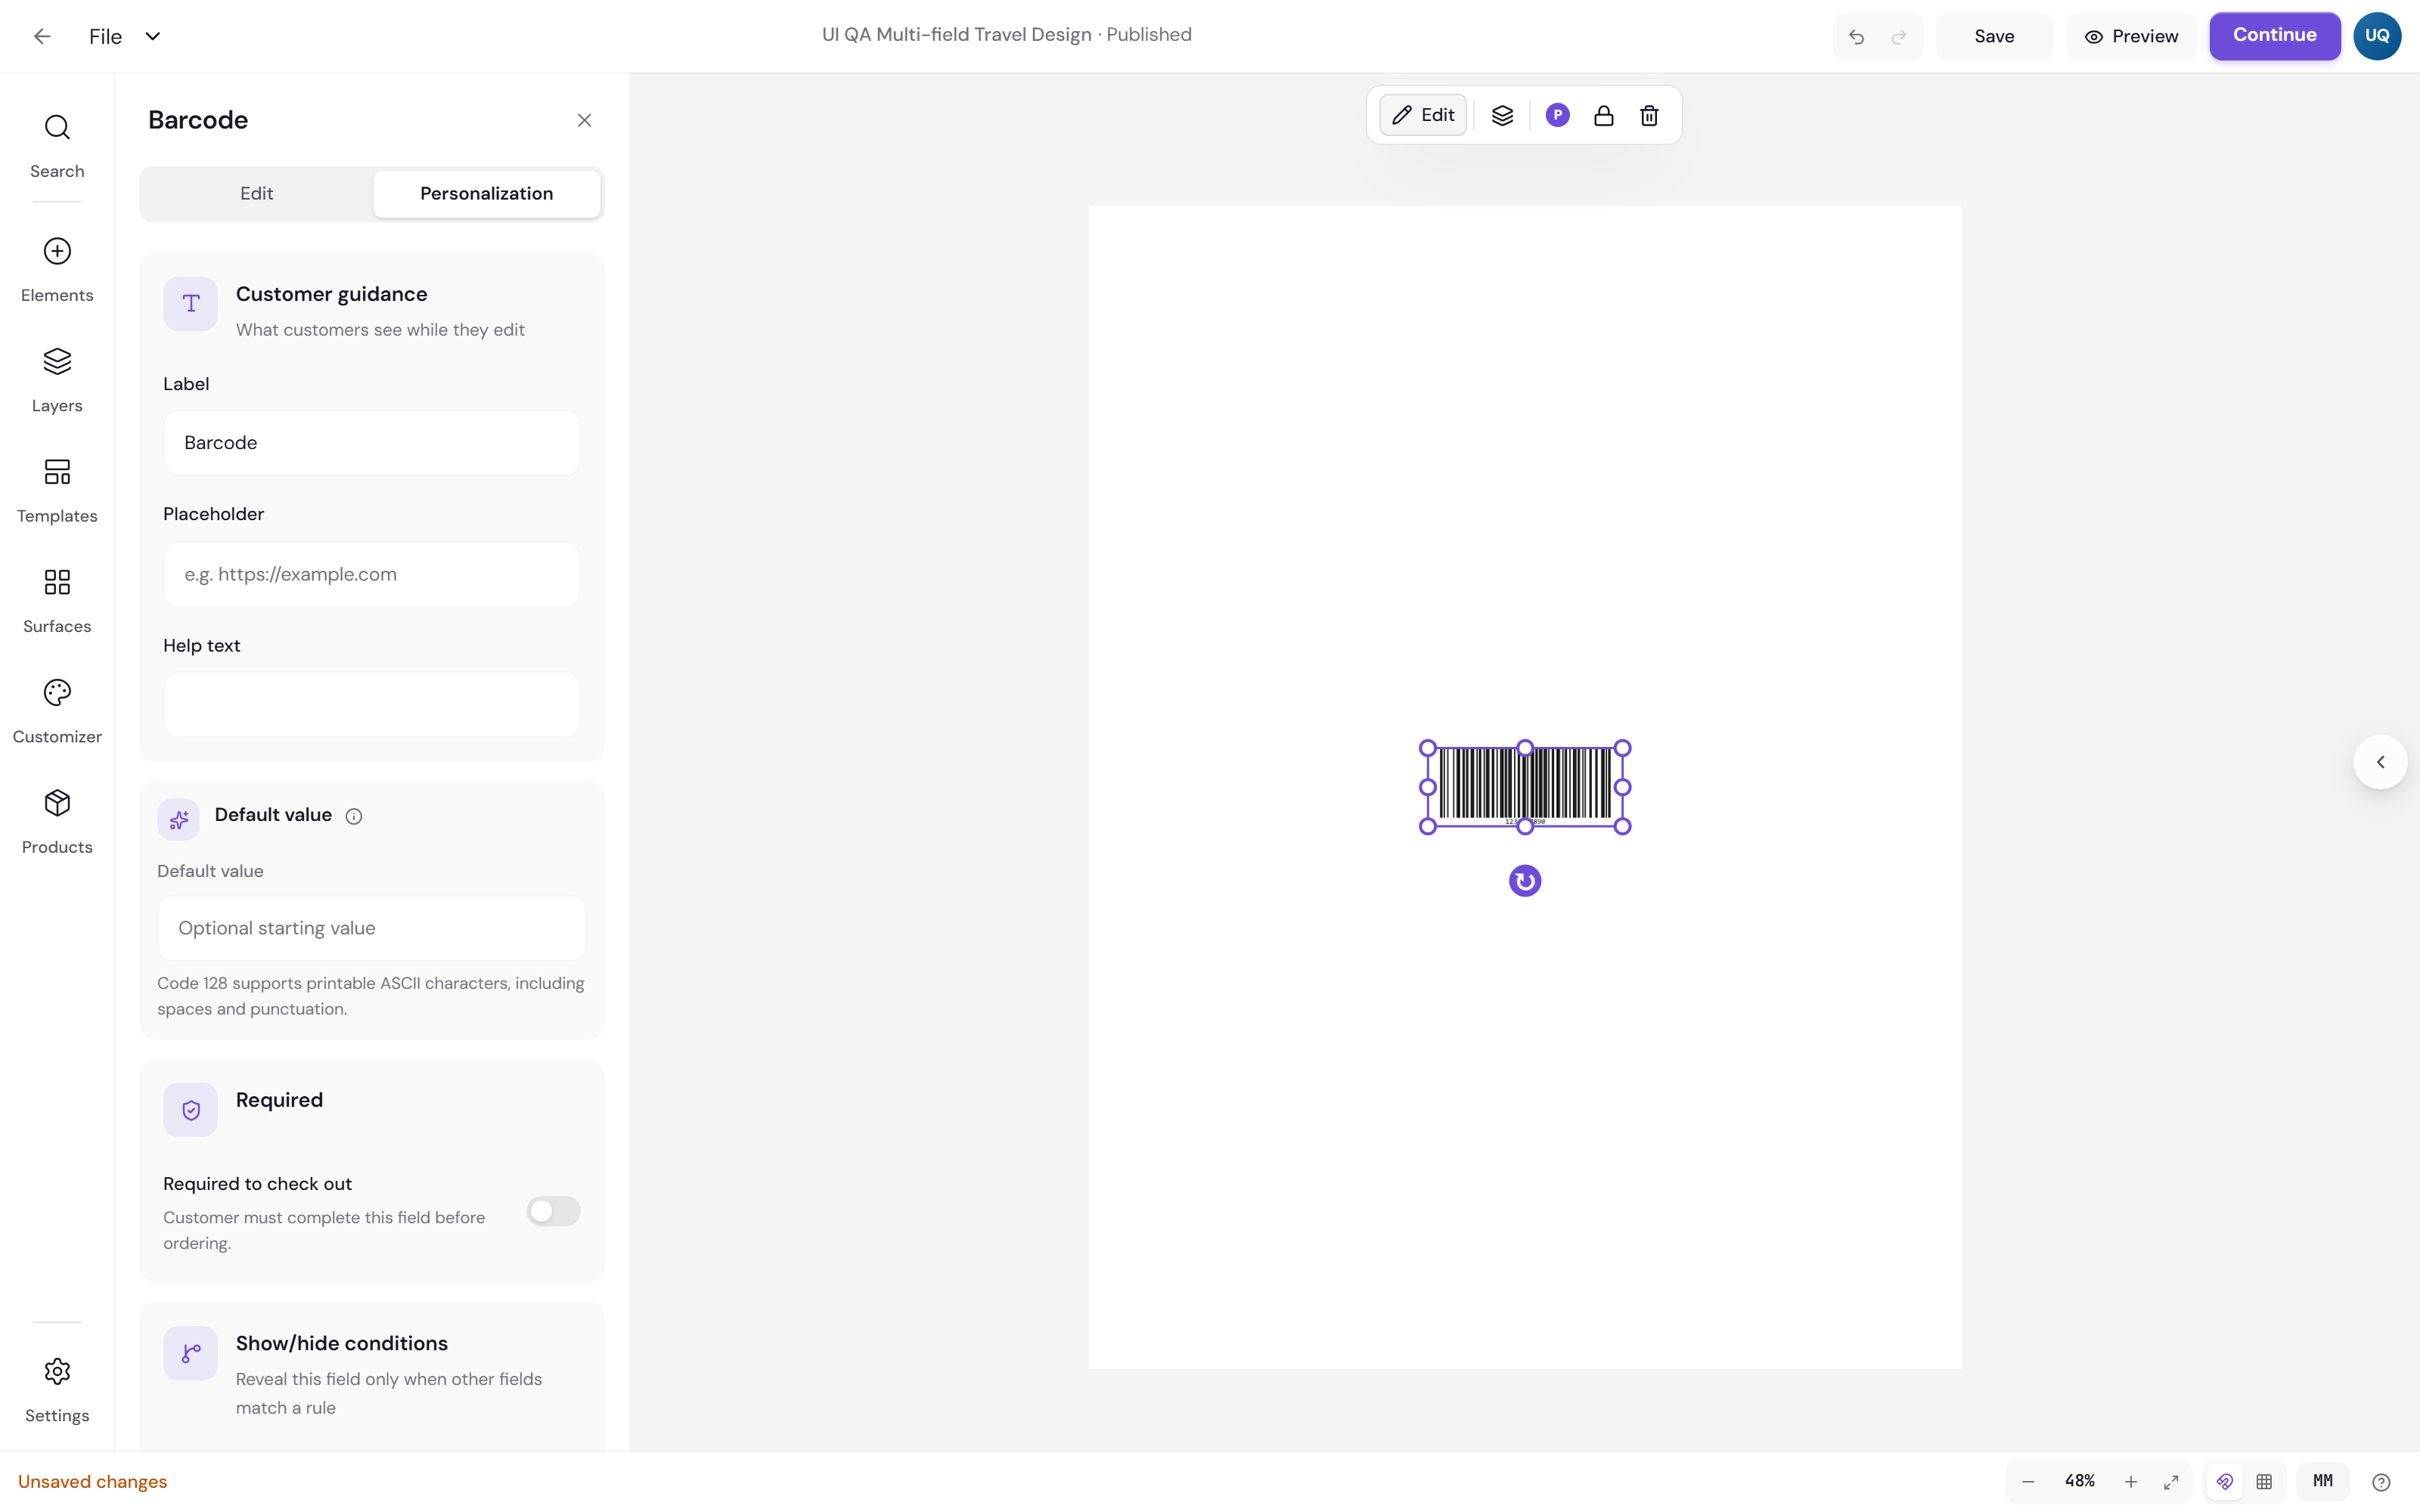
Task: Close the Barcode panel
Action: (x=584, y=120)
